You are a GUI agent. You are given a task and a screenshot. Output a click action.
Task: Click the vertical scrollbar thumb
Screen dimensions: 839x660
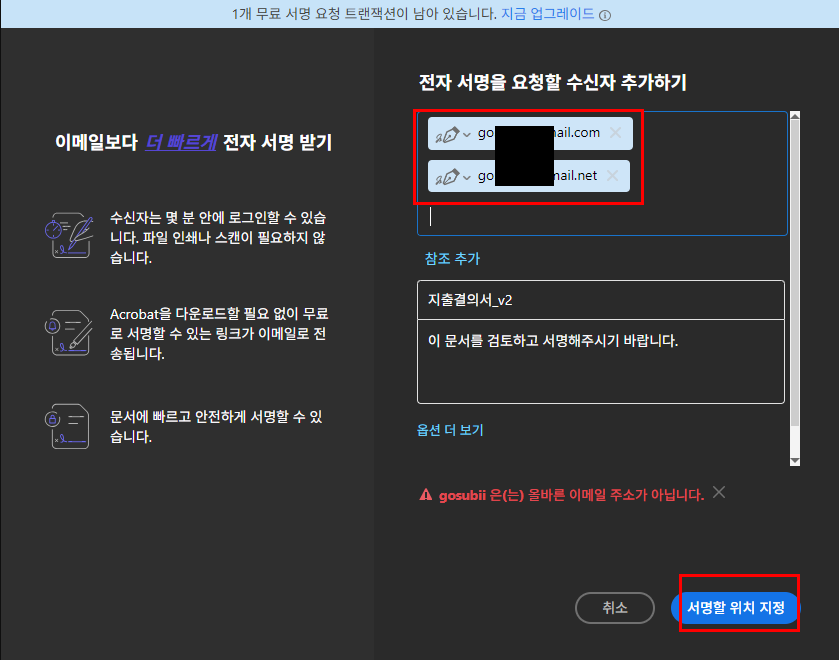click(x=795, y=273)
